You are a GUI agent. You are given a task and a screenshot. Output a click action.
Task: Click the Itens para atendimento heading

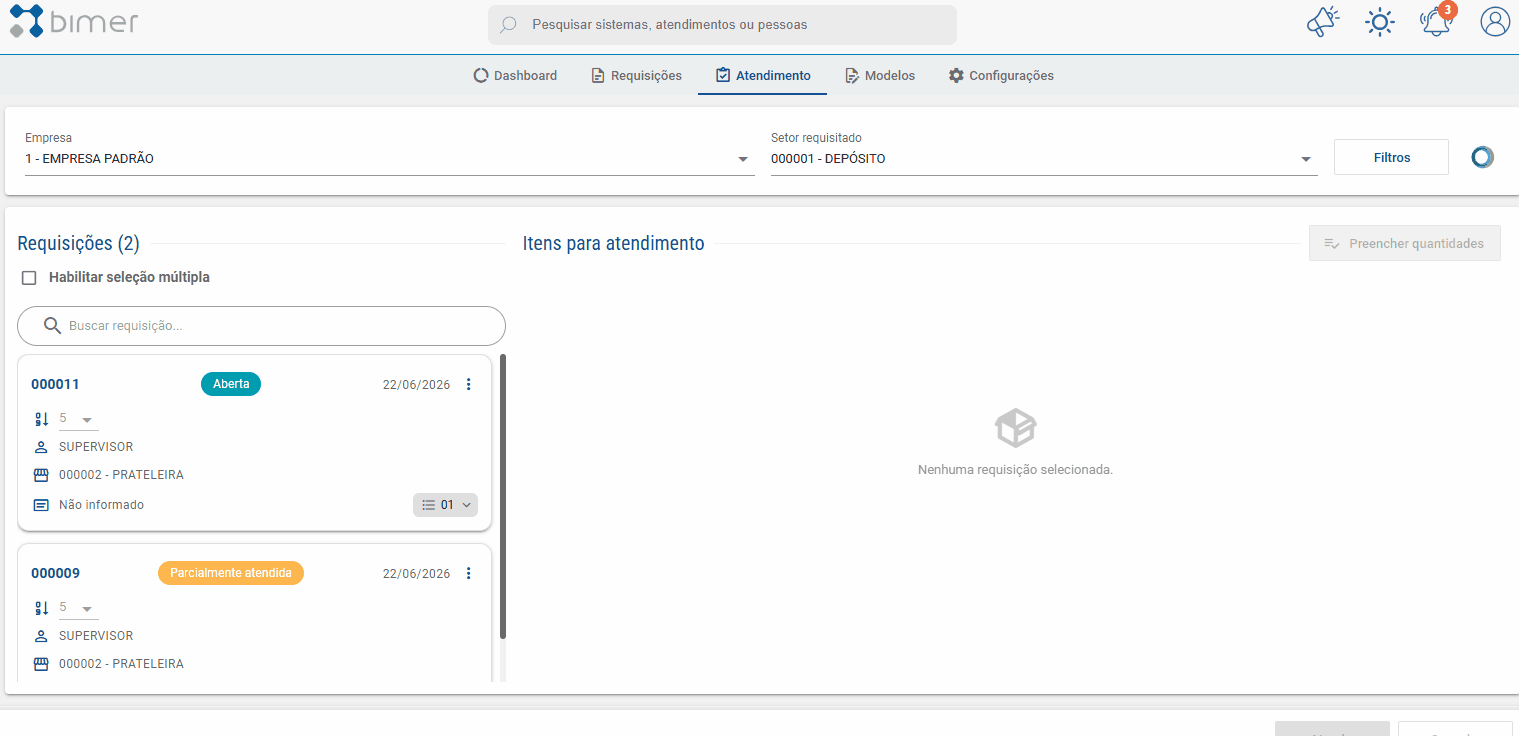pyautogui.click(x=613, y=243)
